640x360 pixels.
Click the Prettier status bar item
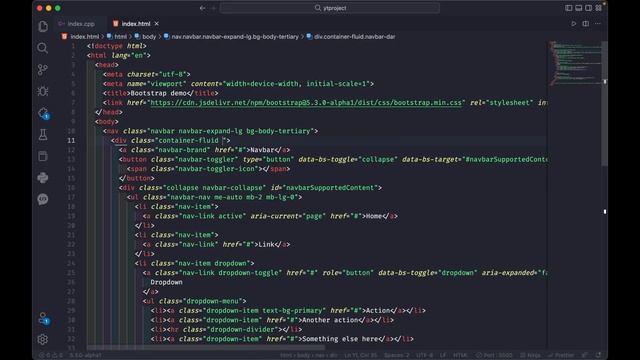[561, 355]
